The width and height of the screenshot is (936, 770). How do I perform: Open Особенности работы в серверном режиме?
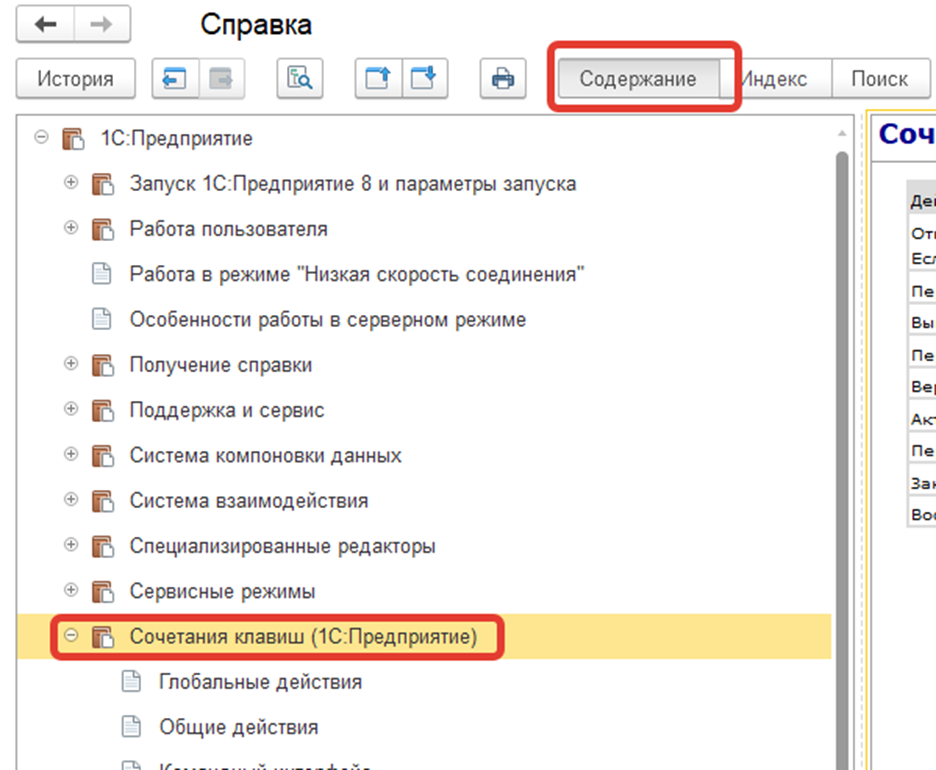(x=328, y=320)
